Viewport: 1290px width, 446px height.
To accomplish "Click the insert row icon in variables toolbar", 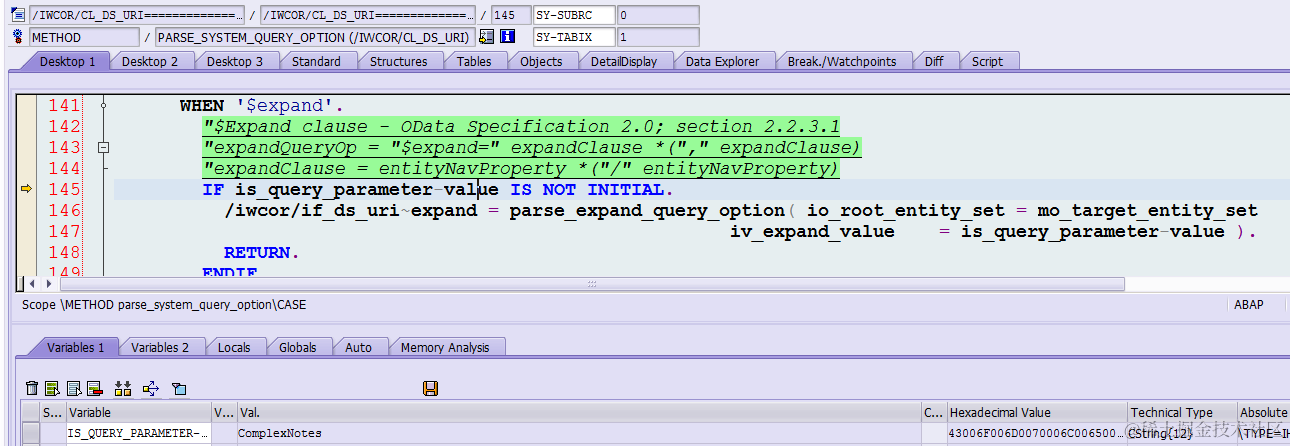I will [x=52, y=388].
